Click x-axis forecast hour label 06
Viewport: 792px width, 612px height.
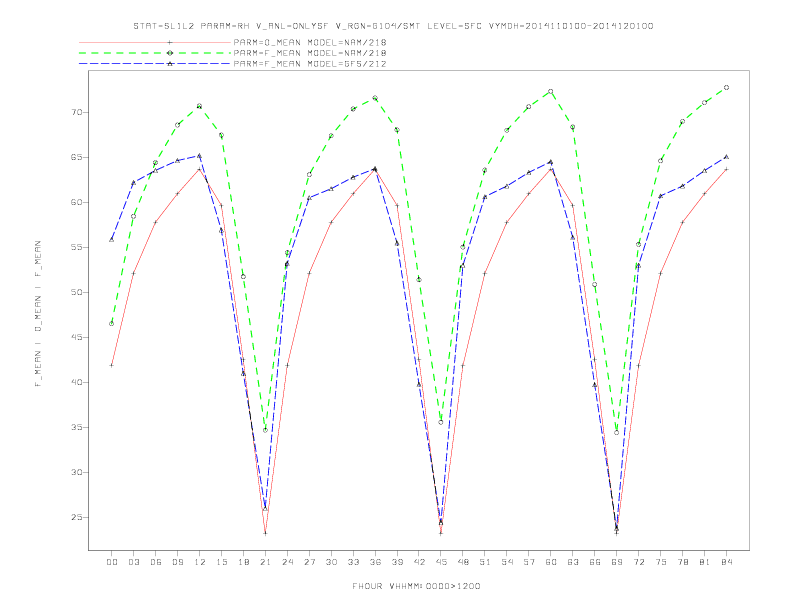(x=156, y=562)
